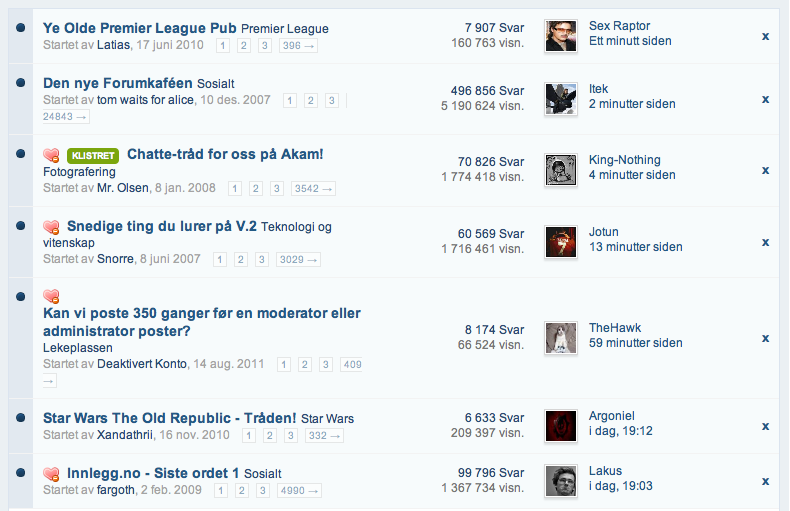Click the heart icon next to Chatte-tråd thread
Viewport: 790px width, 511px height.
point(51,155)
